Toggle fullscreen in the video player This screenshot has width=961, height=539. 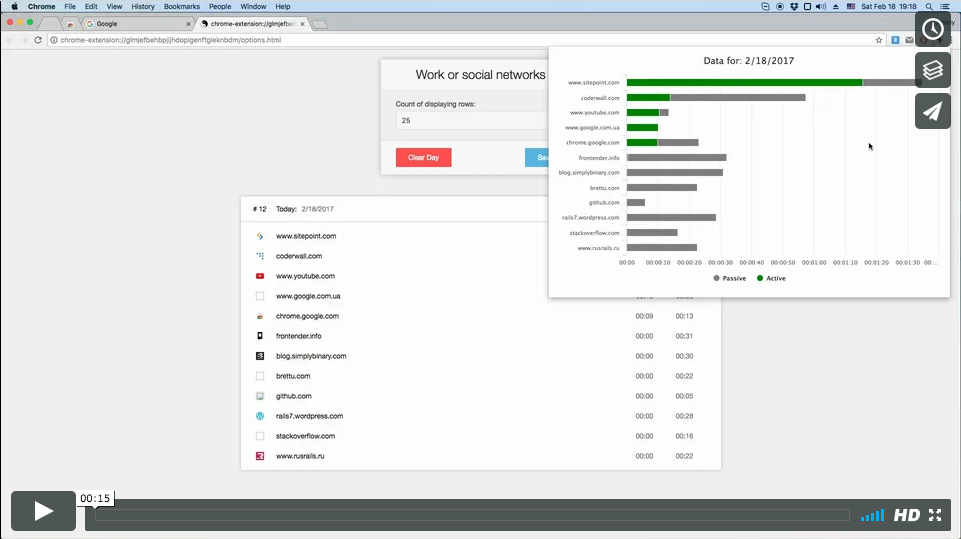click(935, 515)
